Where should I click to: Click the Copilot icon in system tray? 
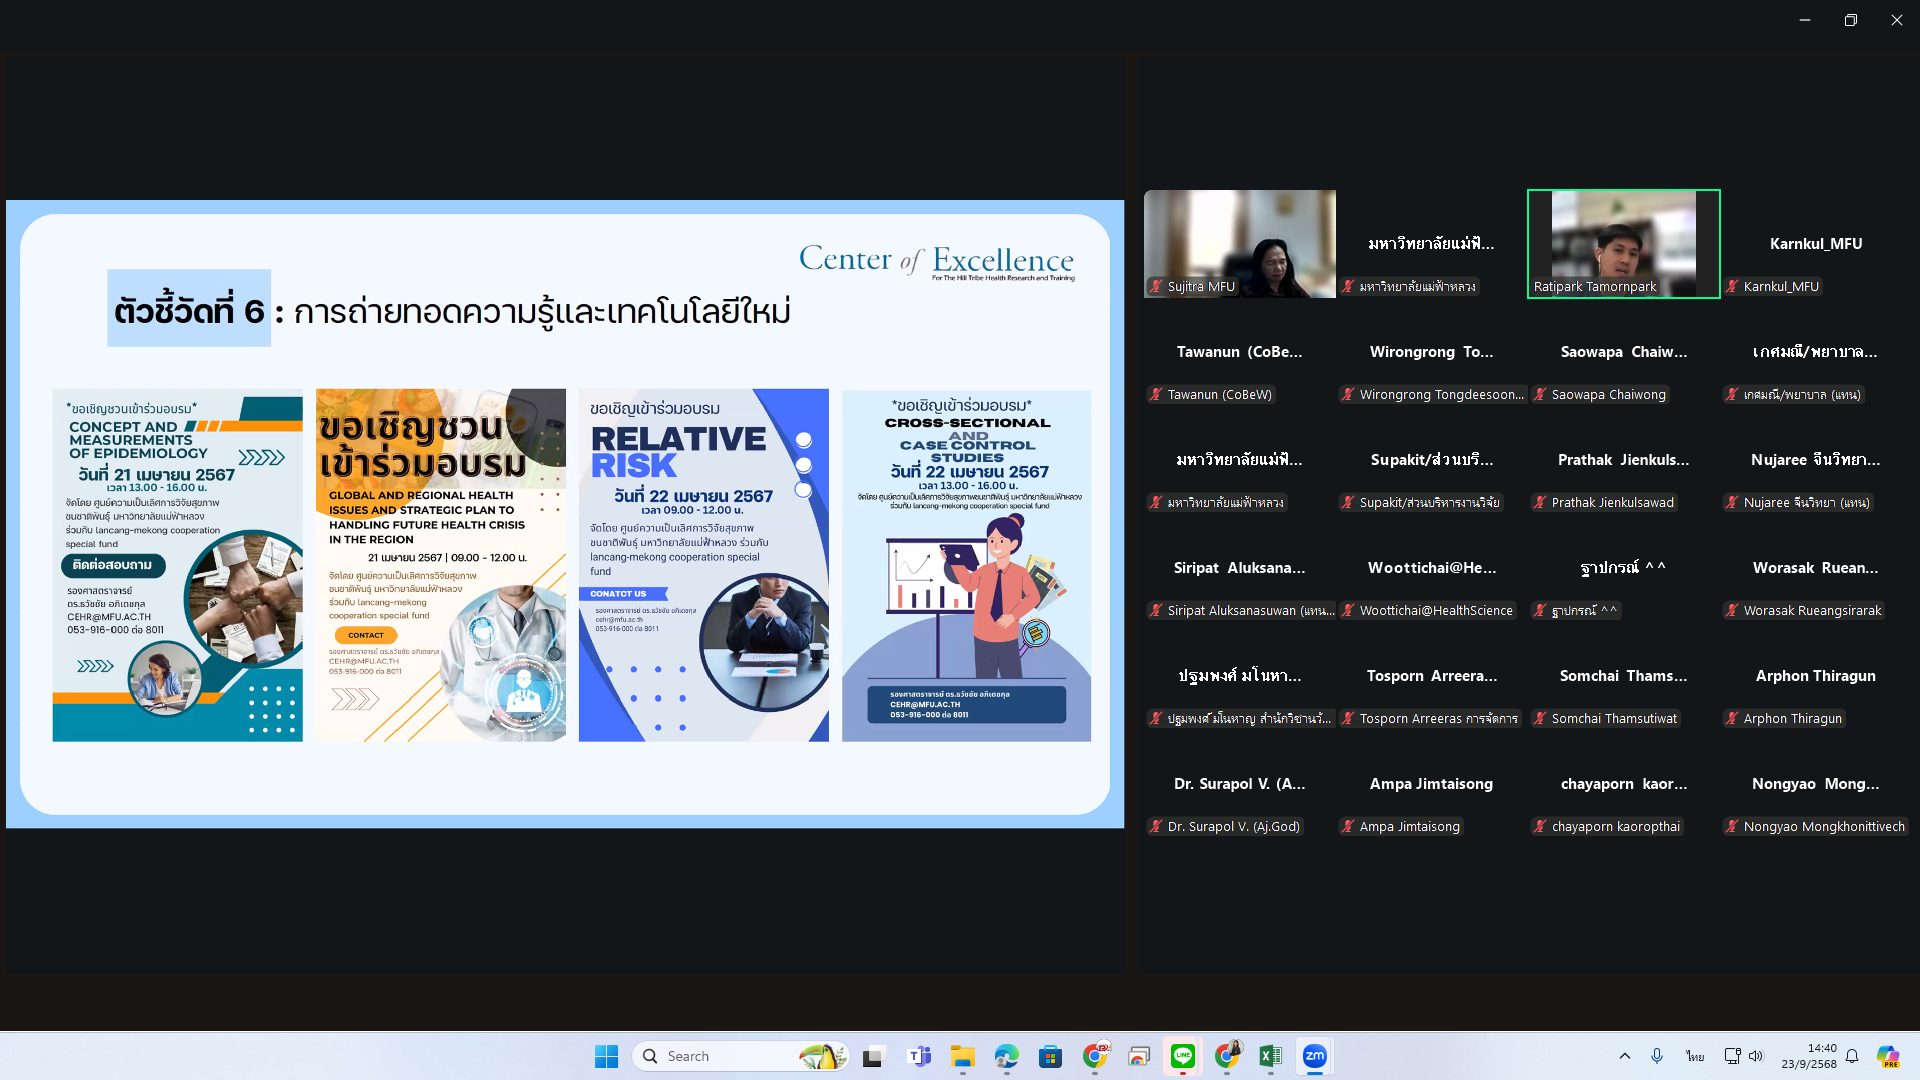coord(1887,1056)
